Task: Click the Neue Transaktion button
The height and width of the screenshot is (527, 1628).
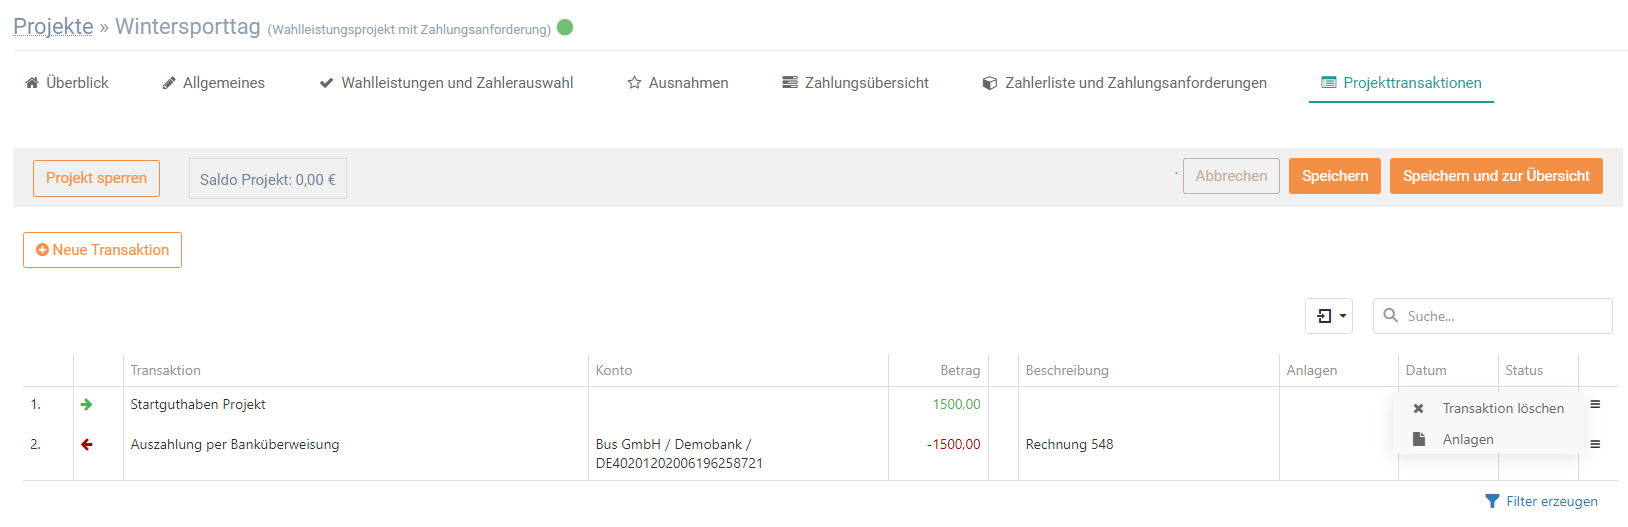Action: pos(102,250)
